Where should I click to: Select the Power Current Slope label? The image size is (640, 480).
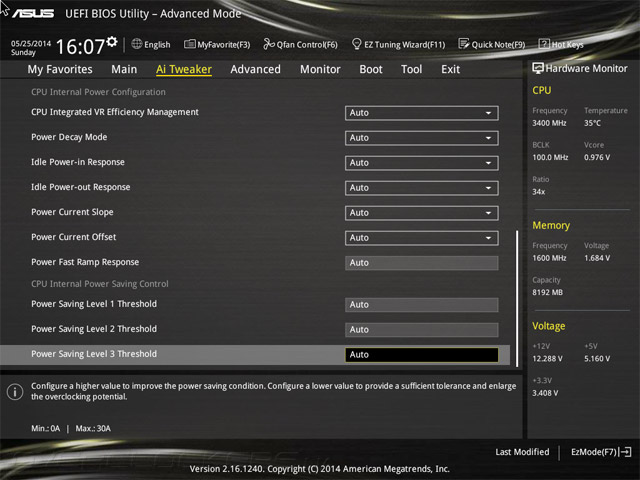click(x=72, y=212)
